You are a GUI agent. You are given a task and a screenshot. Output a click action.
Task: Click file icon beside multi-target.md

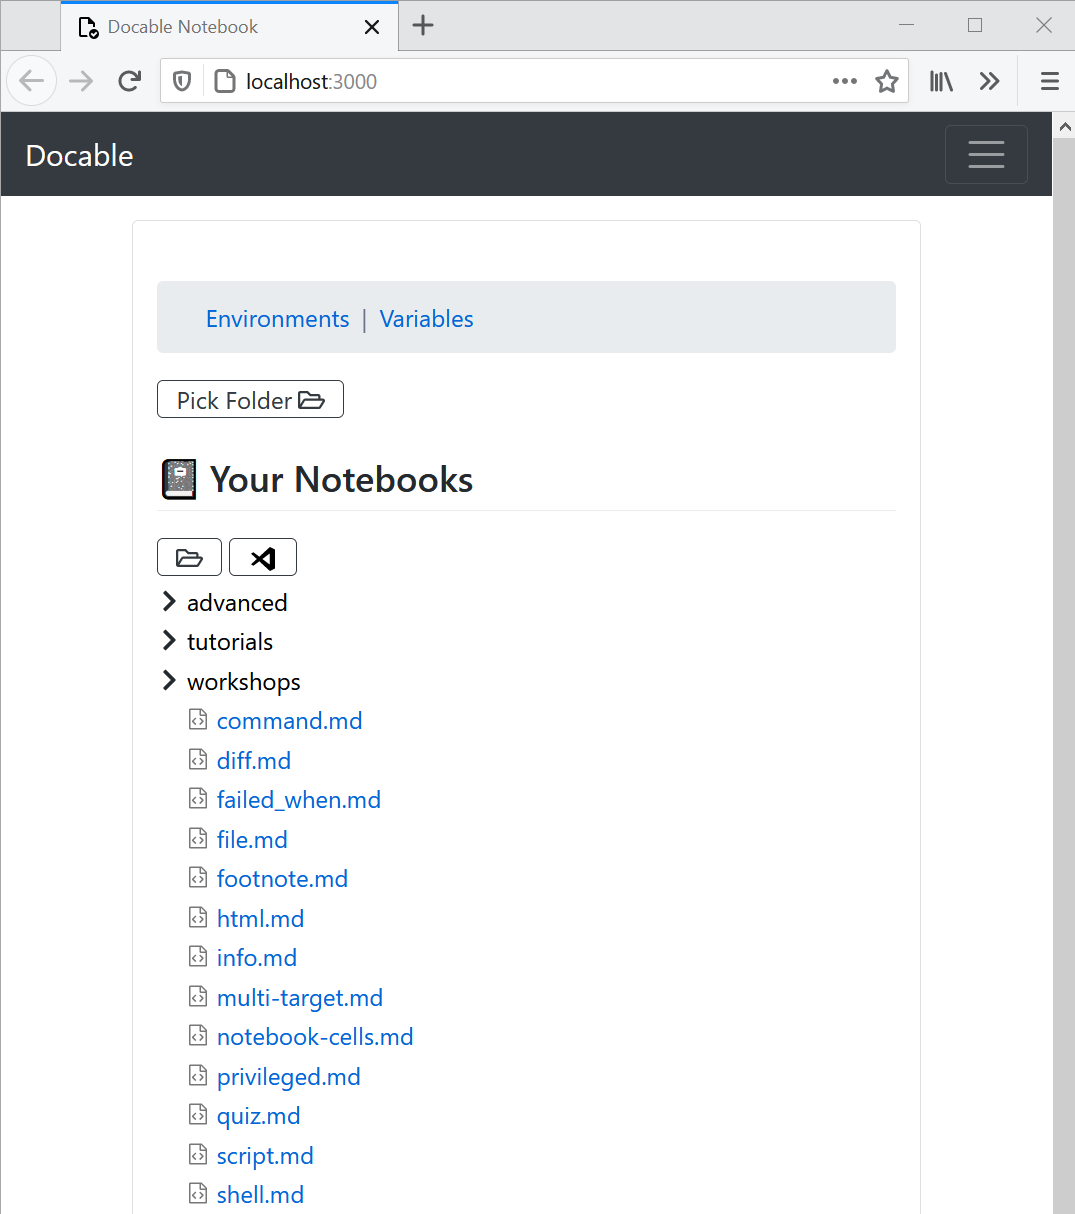(x=198, y=996)
